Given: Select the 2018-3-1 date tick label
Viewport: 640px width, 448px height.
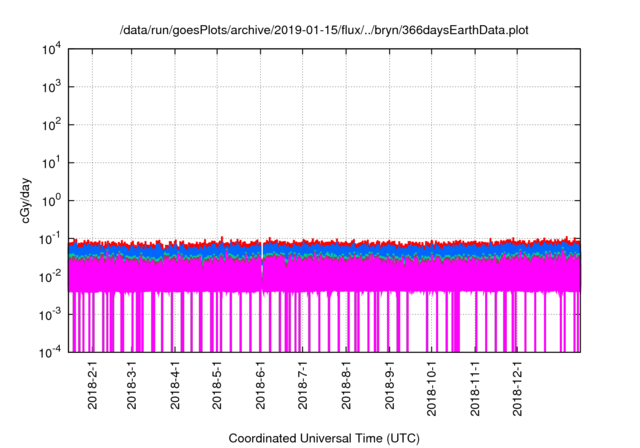Looking at the screenshot, I should pyautogui.click(x=132, y=385).
